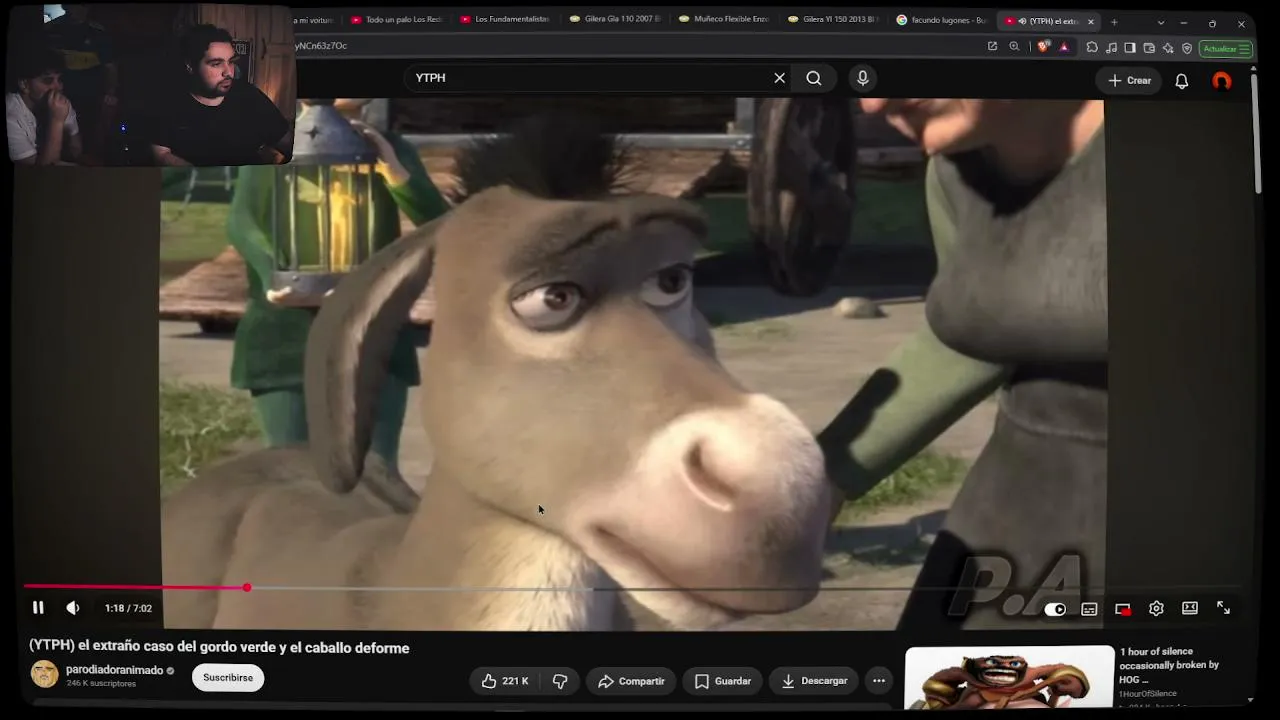Click the green Actualizar update button
Image resolution: width=1280 pixels, height=720 pixels.
1226,48
